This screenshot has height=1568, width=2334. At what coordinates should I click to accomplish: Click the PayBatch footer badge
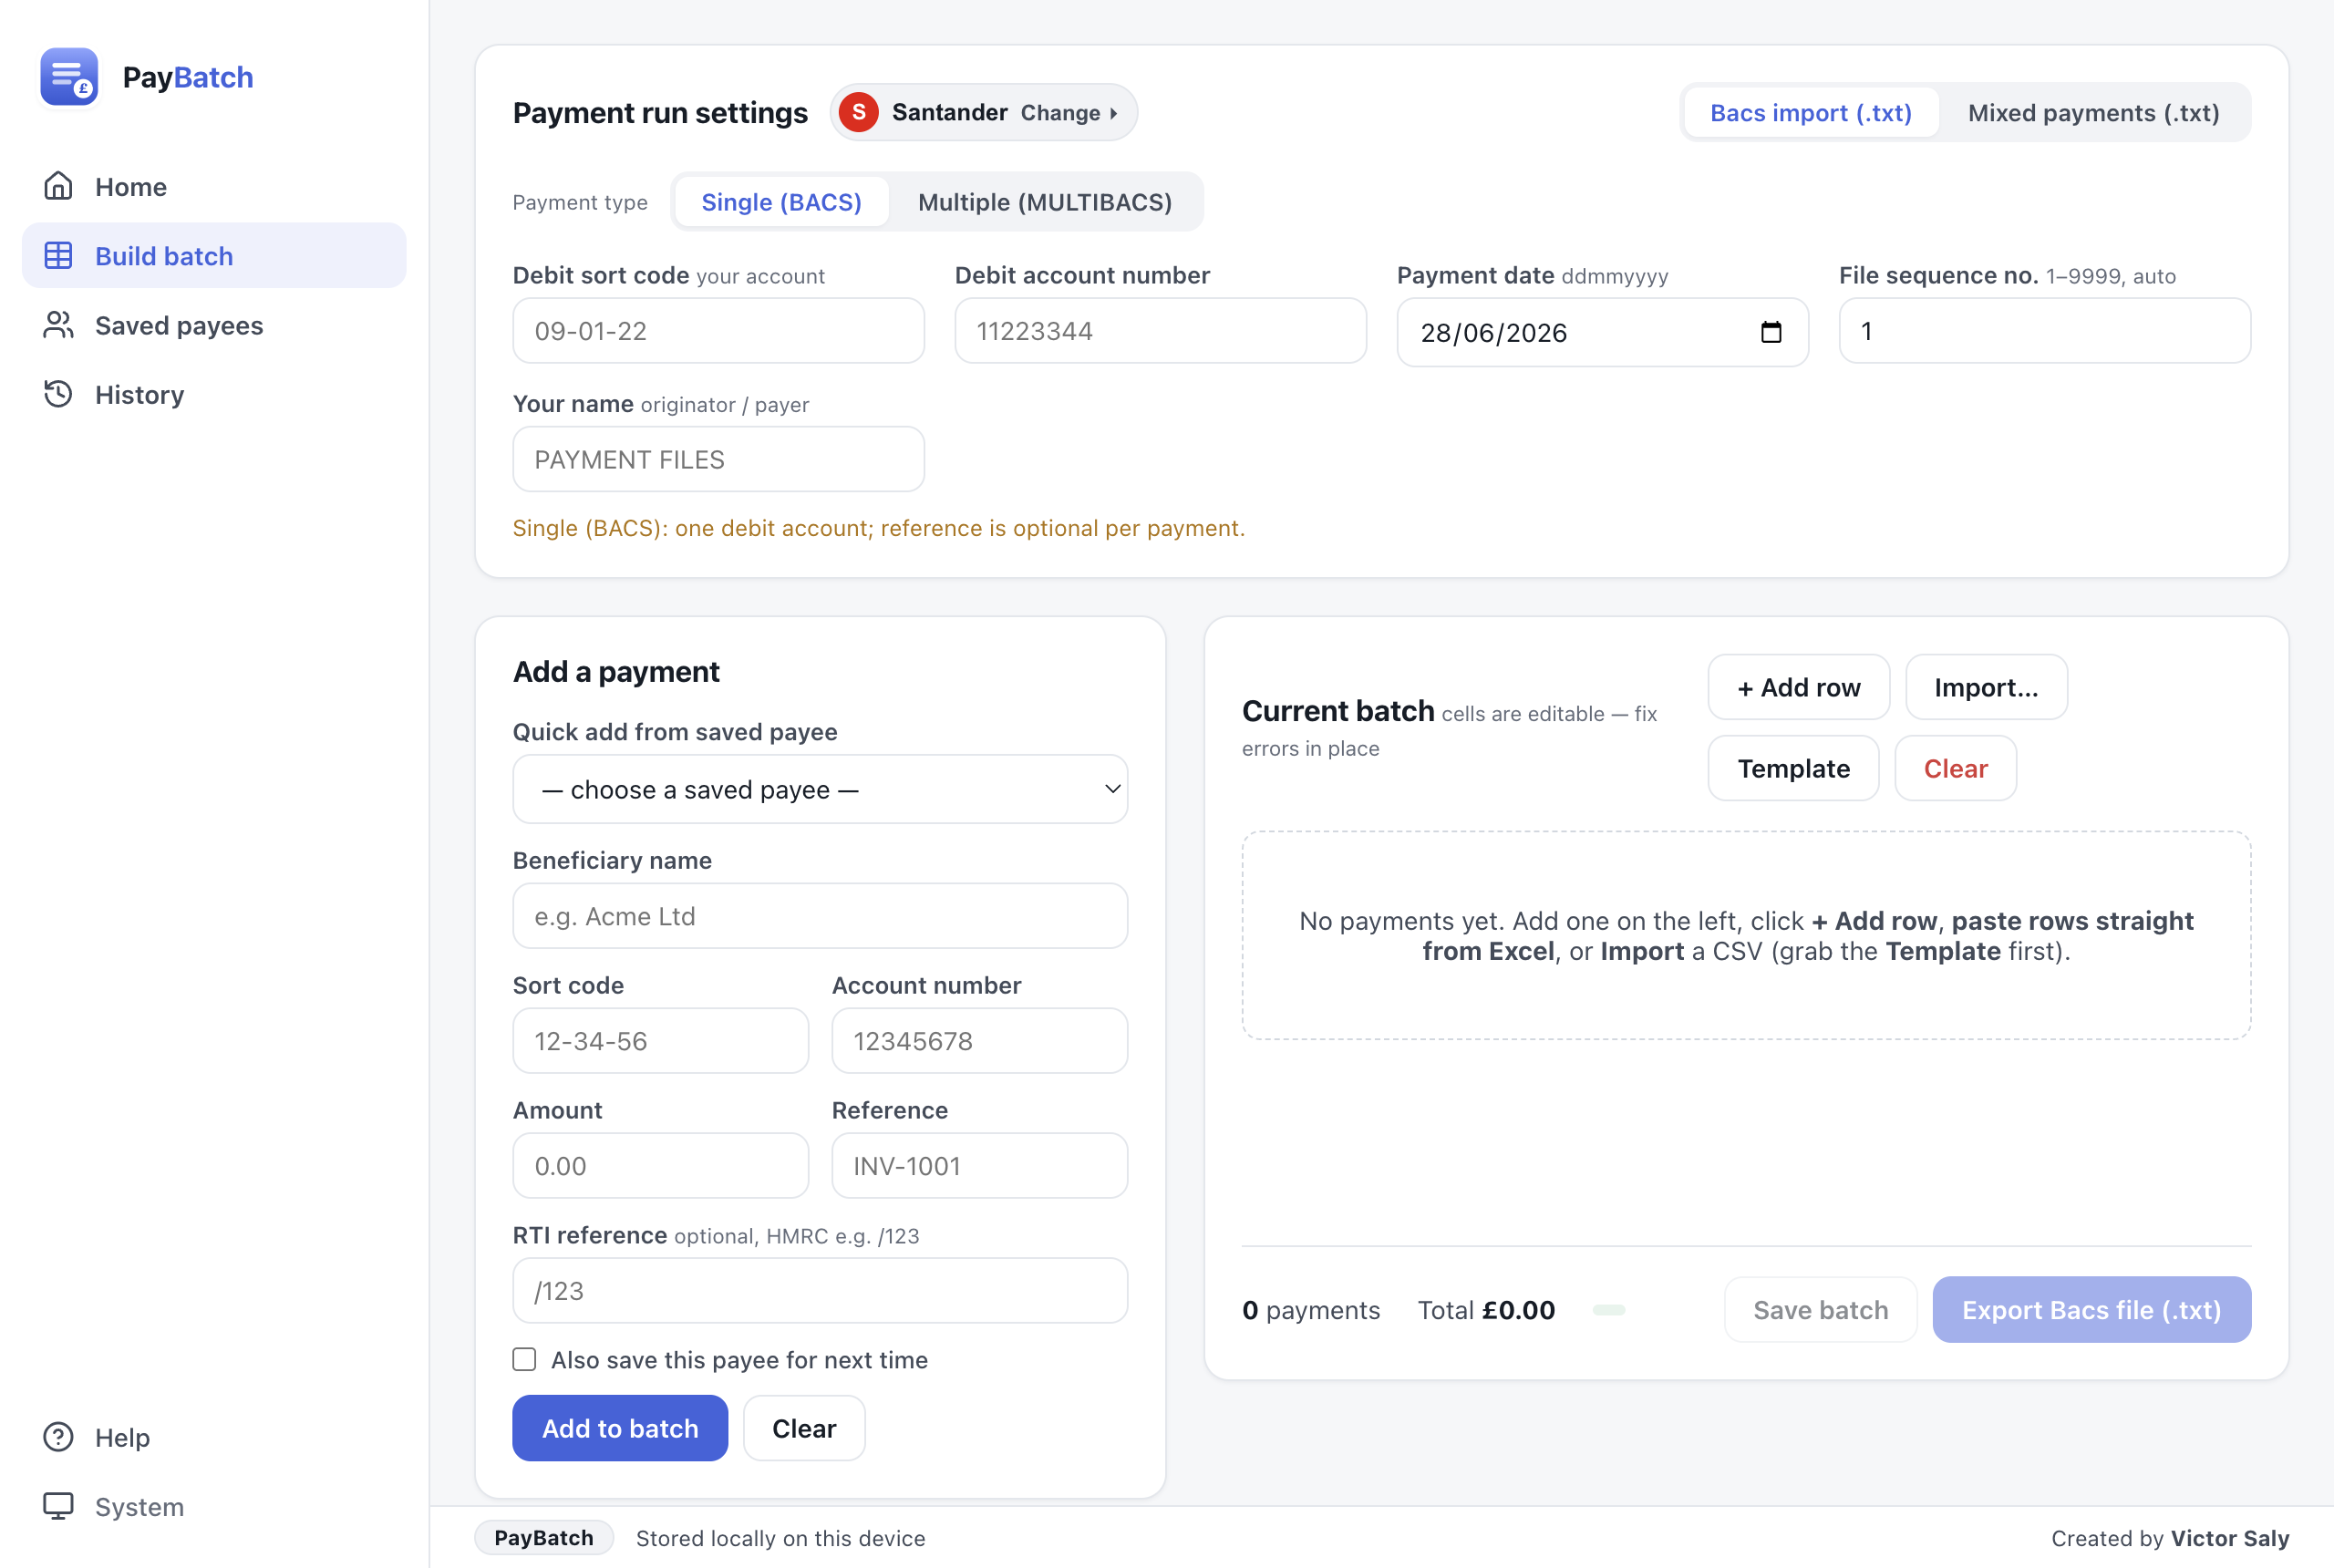point(543,1537)
